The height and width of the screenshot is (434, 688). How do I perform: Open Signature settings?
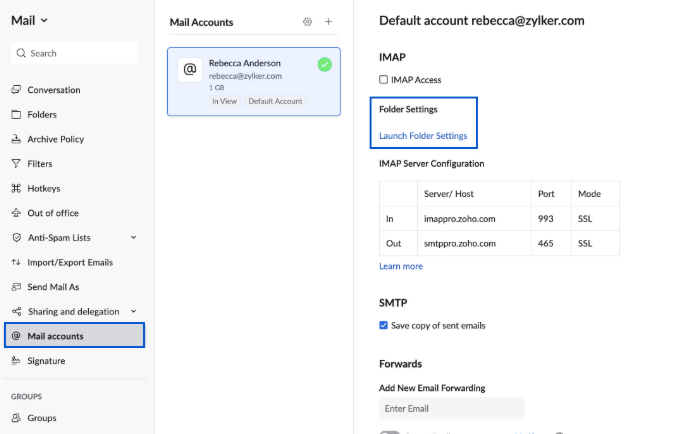point(46,360)
